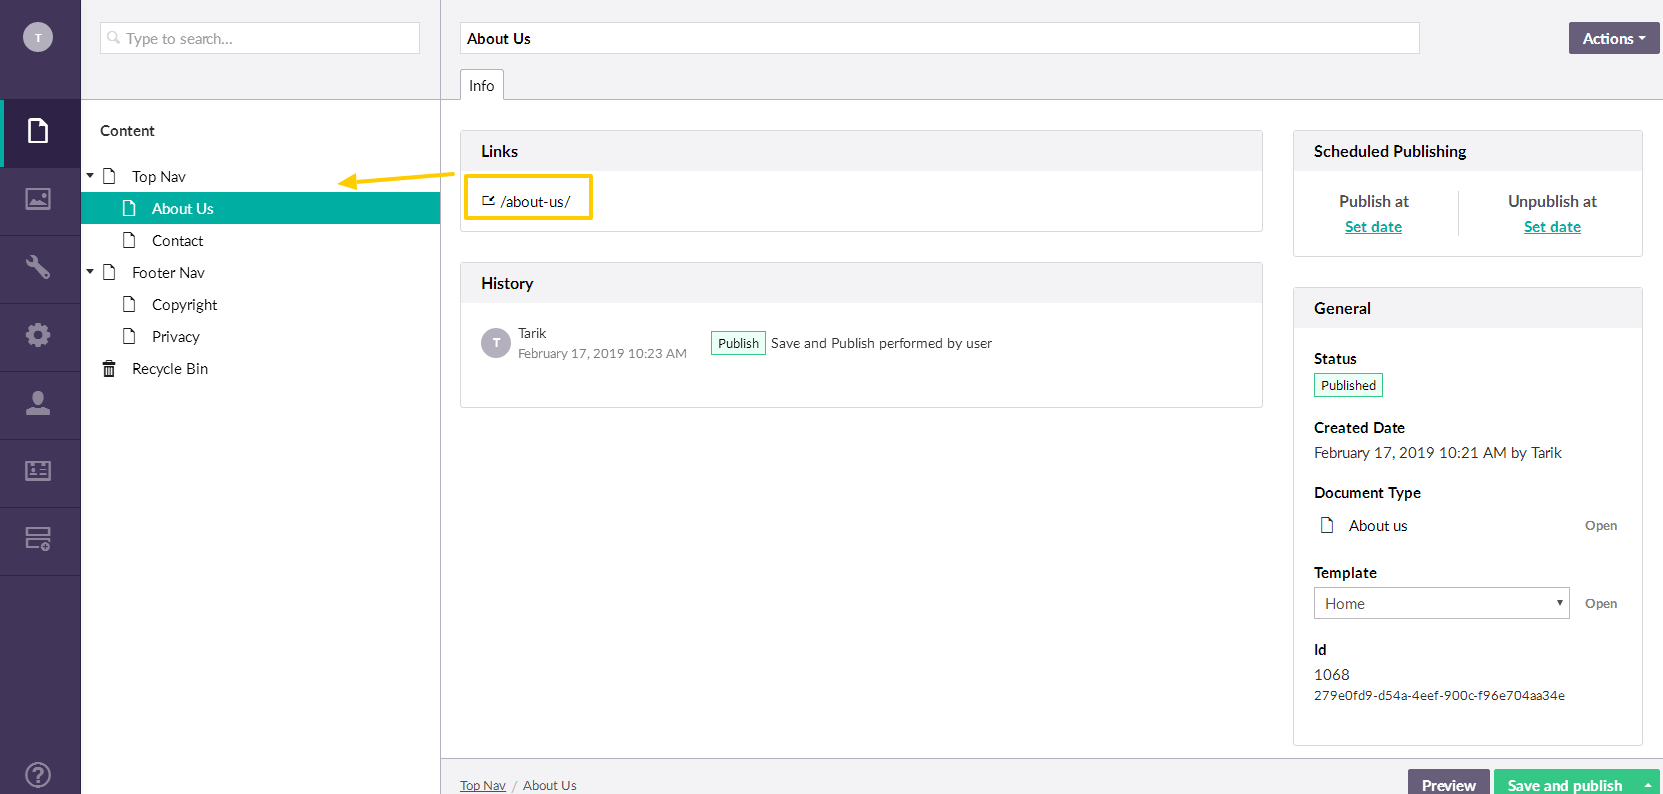
Task: Select Contact page in content tree
Action: pyautogui.click(x=177, y=241)
